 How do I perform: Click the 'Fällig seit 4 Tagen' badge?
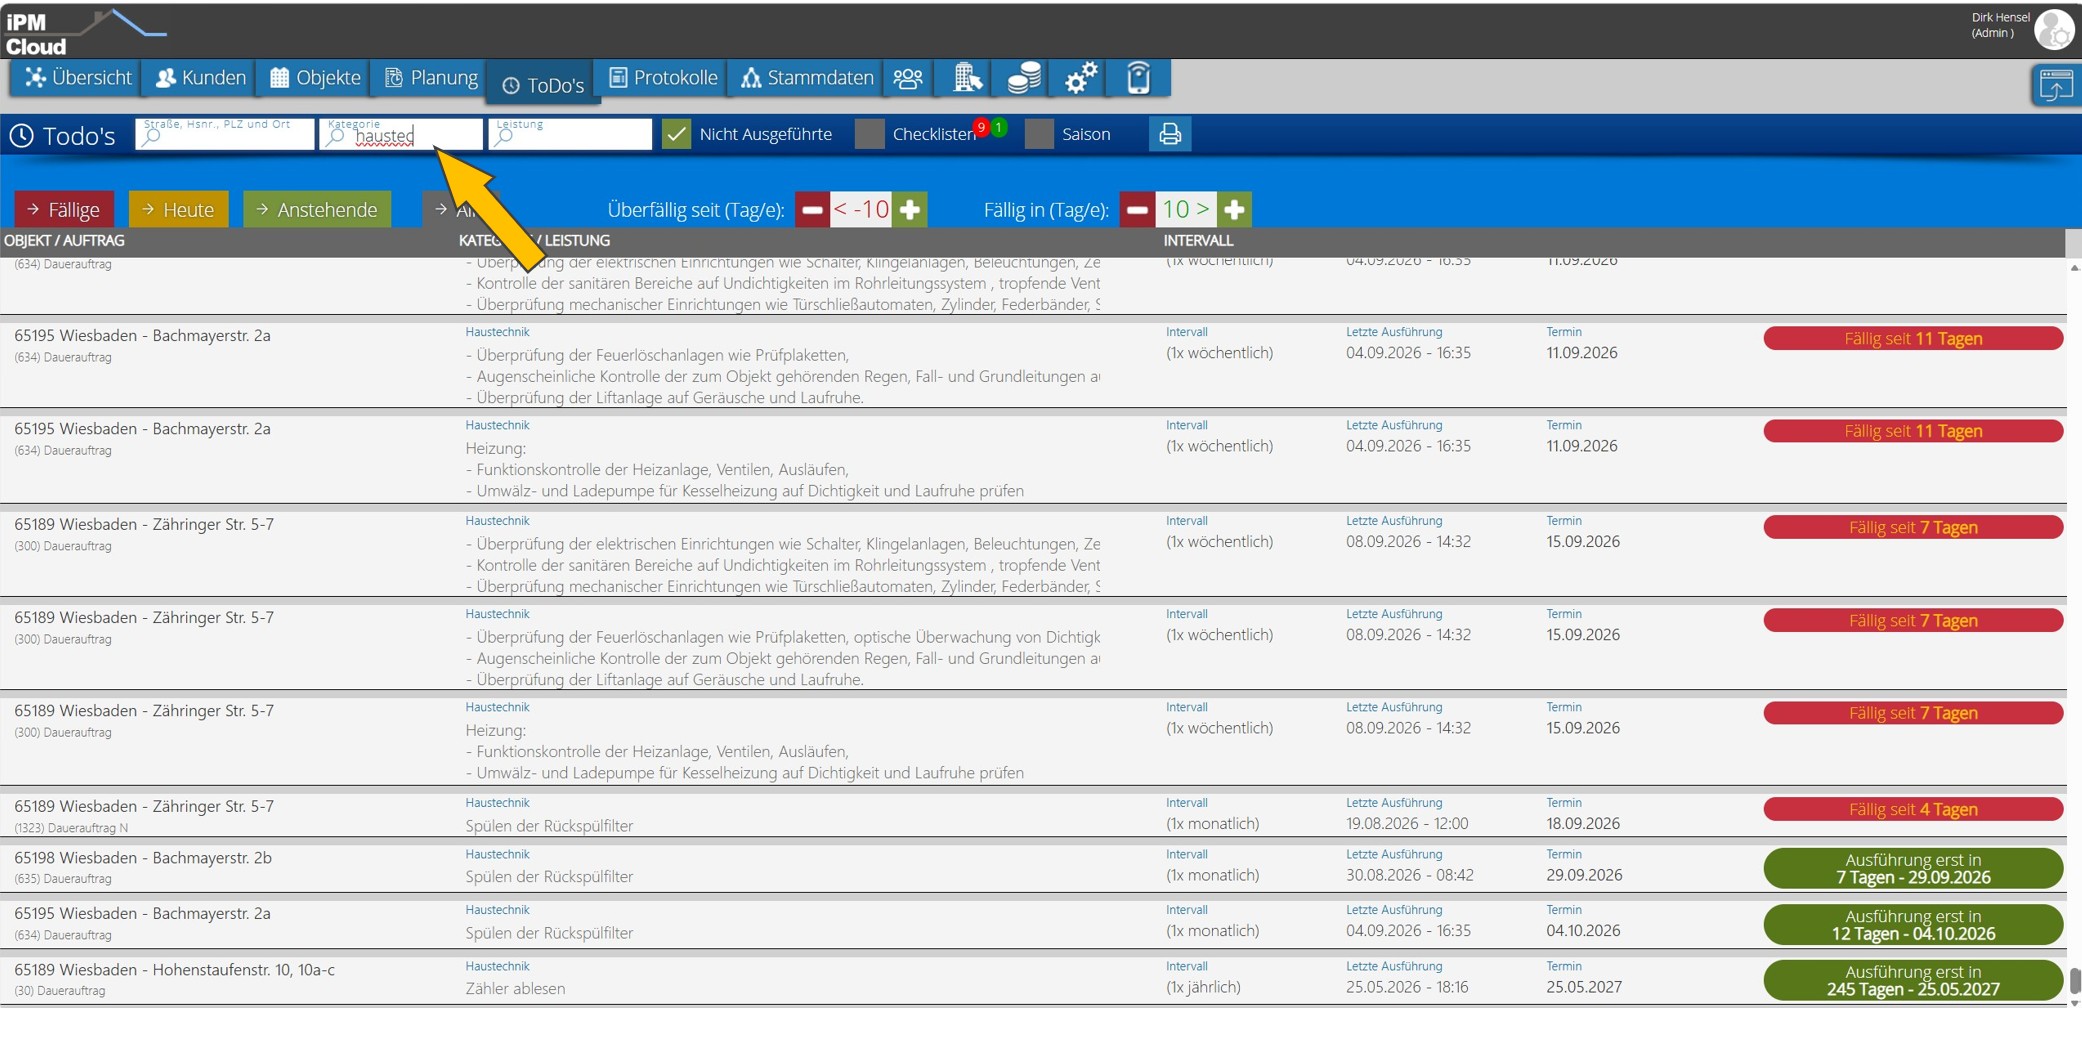(x=1913, y=809)
